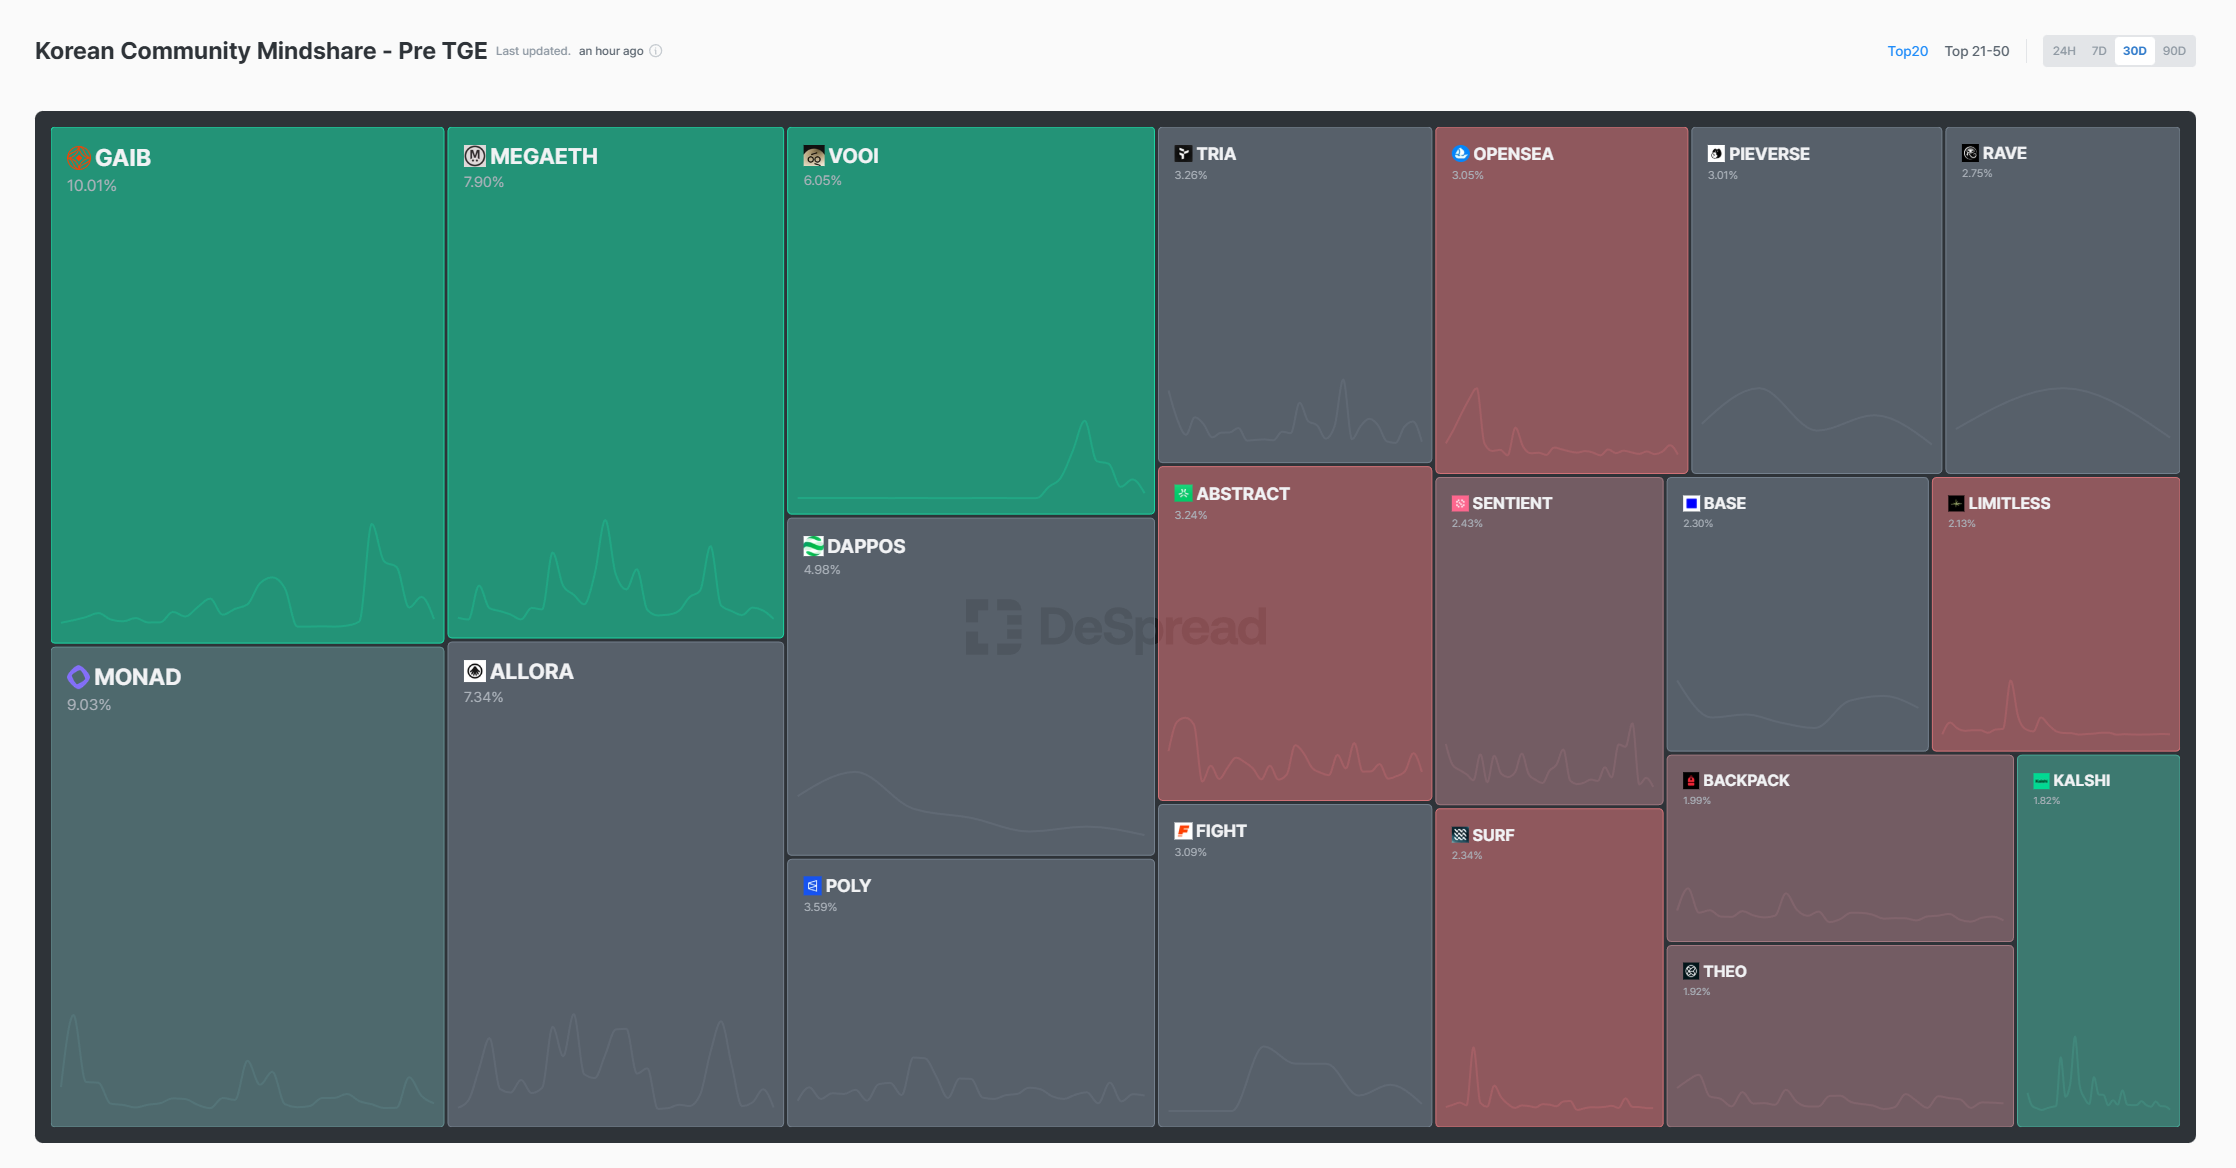
Task: Click the SENTIENT pink logo icon
Action: click(1460, 504)
